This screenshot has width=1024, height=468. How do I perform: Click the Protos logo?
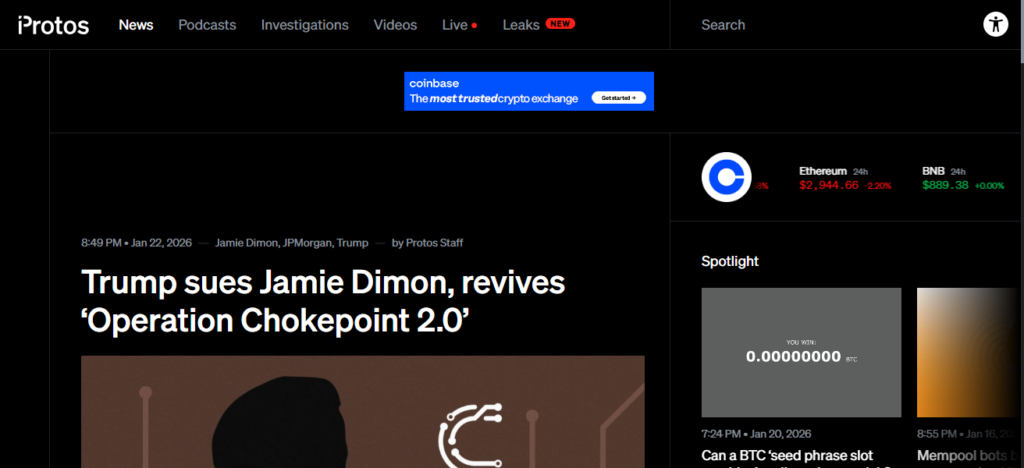point(53,25)
